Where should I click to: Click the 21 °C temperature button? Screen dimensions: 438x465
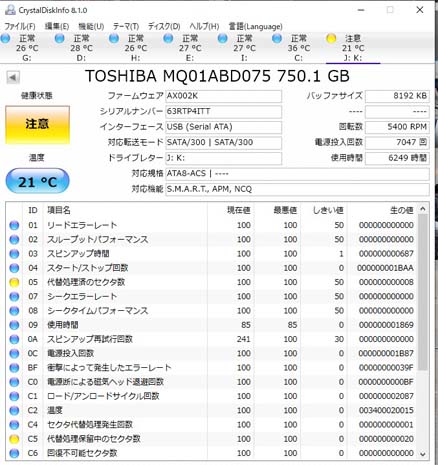[37, 181]
